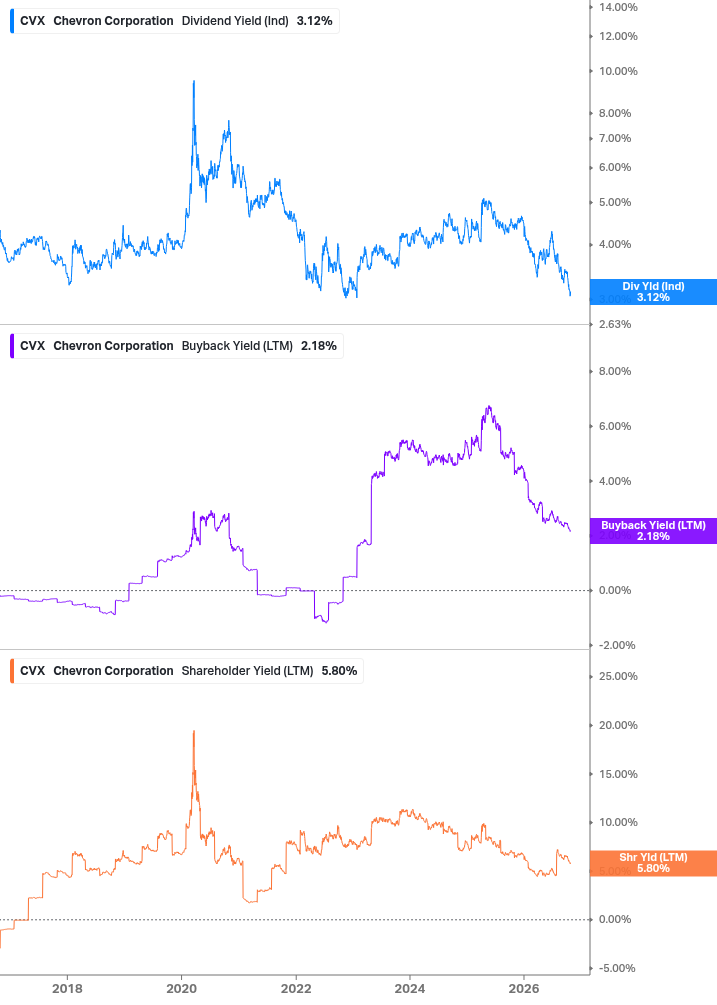Click the 2022 label on the time axis
This screenshot has width=717, height=1005.
295,988
